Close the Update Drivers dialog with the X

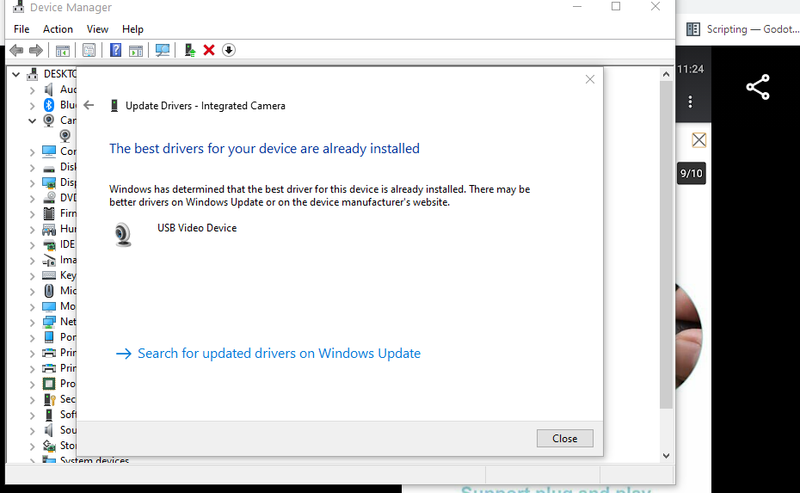coord(590,79)
